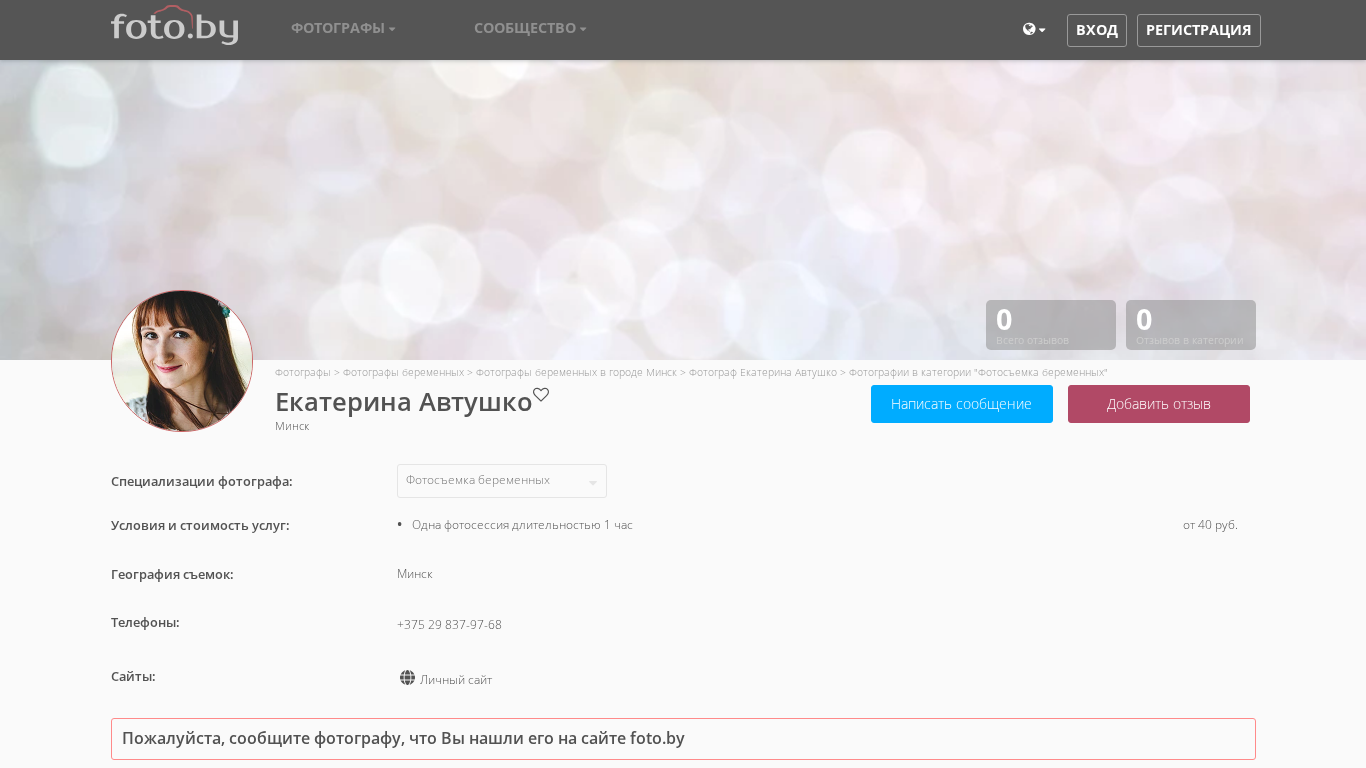Visit the Личный сайт link
This screenshot has width=1366, height=768.
pyautogui.click(x=456, y=680)
